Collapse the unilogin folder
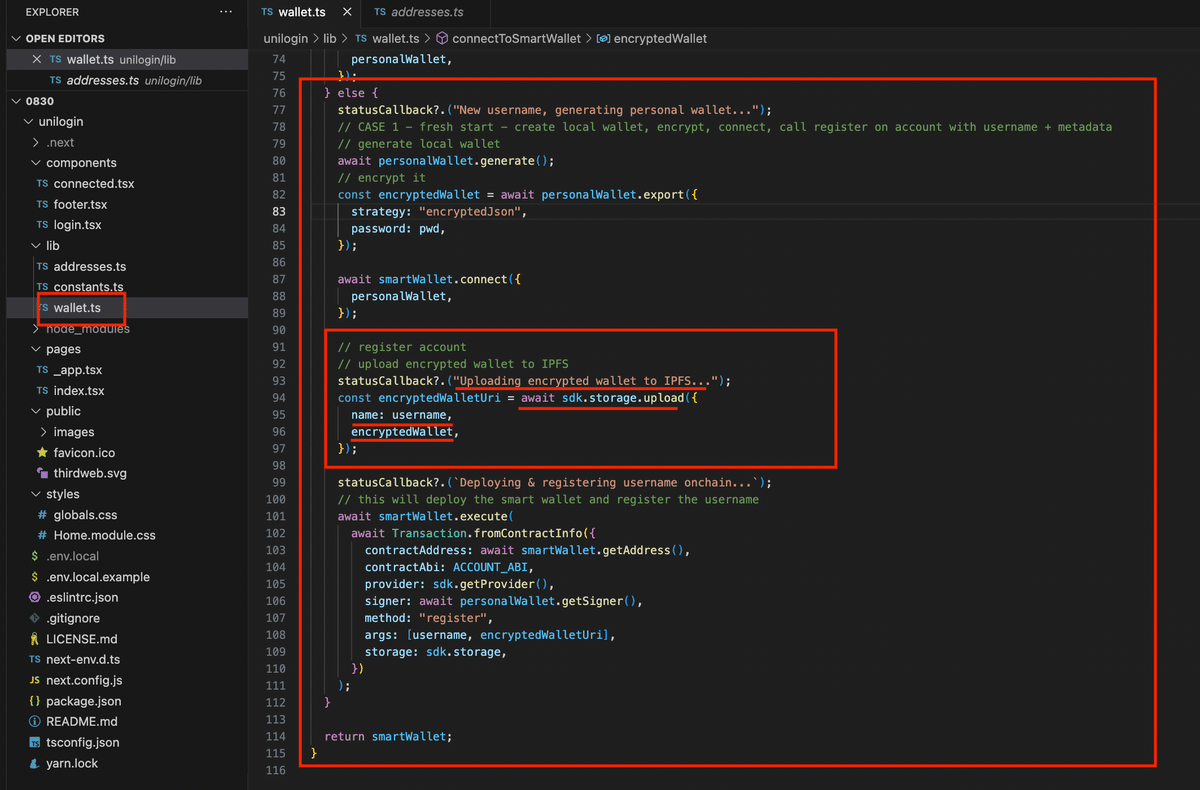Screen dimensions: 1200x790 [28, 121]
